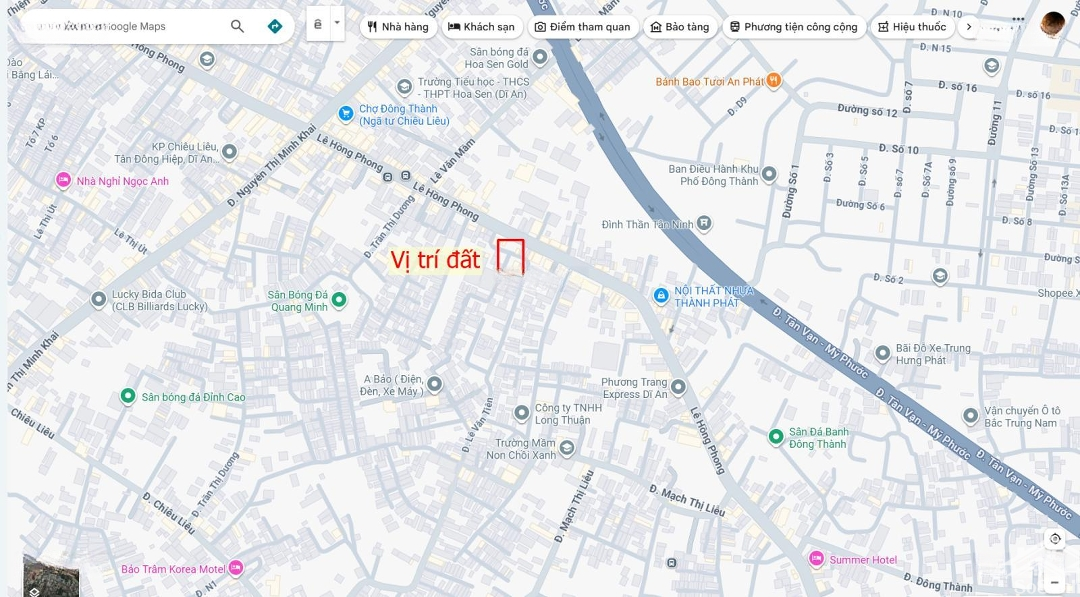Click the my location target button
The image size is (1080, 597).
pos(1055,539)
